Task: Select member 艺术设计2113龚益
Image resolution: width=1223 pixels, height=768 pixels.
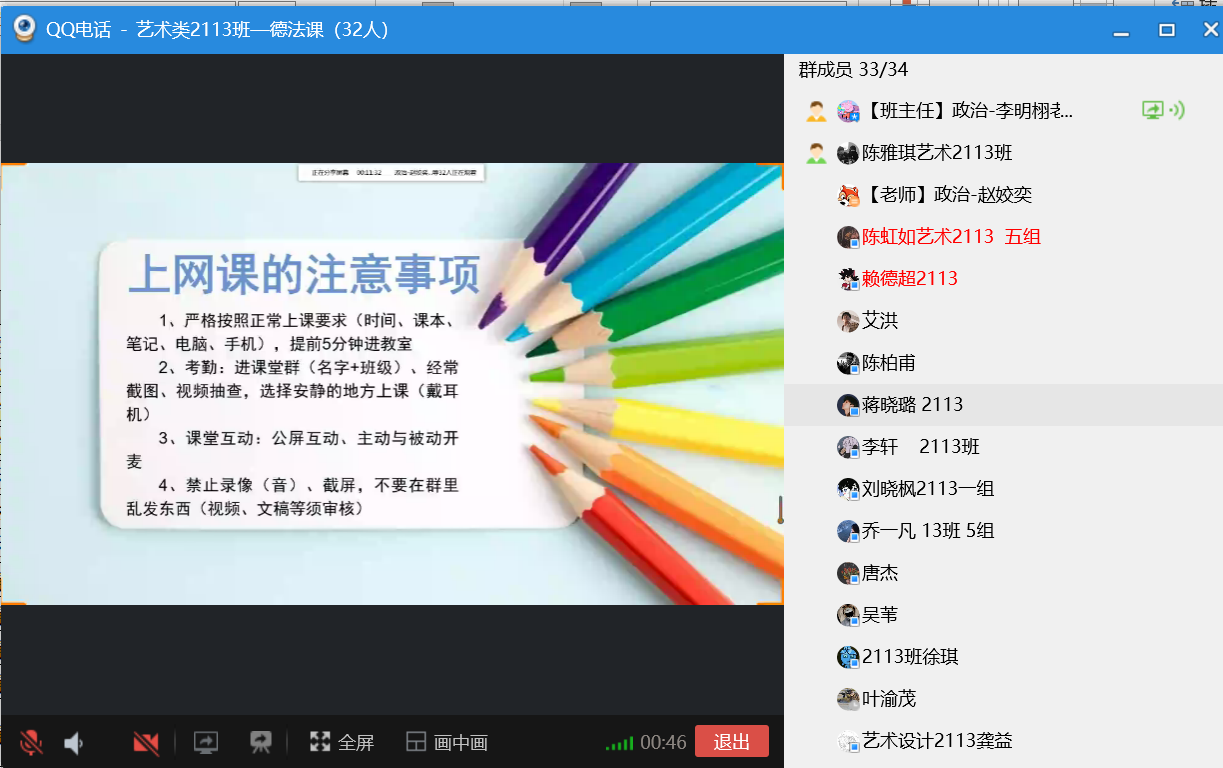Action: point(936,741)
